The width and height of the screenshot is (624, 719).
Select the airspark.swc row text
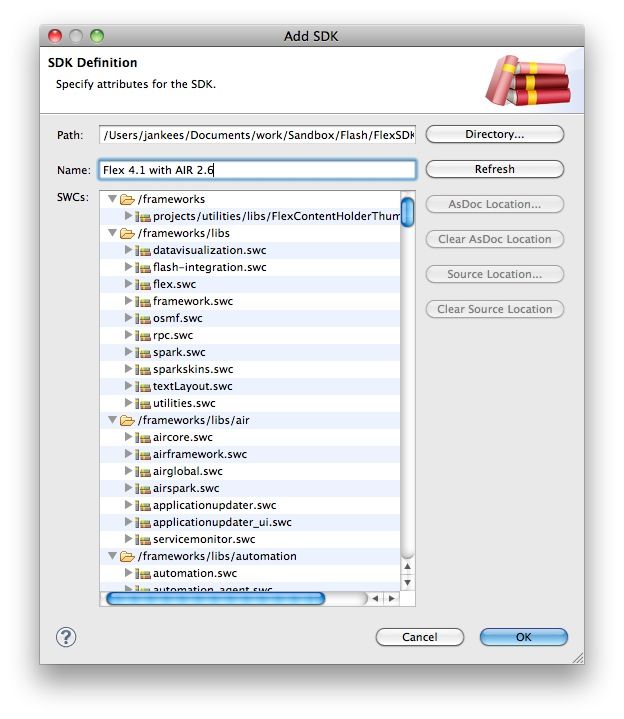pos(186,488)
